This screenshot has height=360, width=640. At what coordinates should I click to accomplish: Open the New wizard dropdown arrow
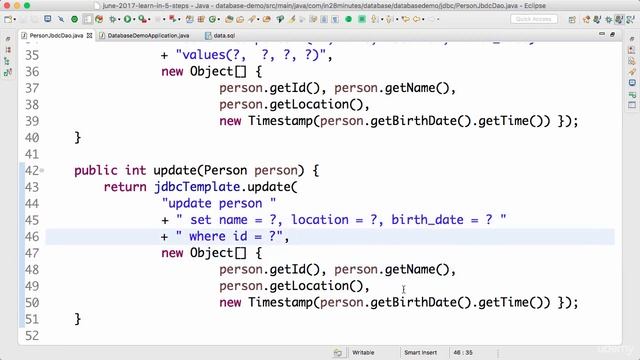click(x=15, y=19)
